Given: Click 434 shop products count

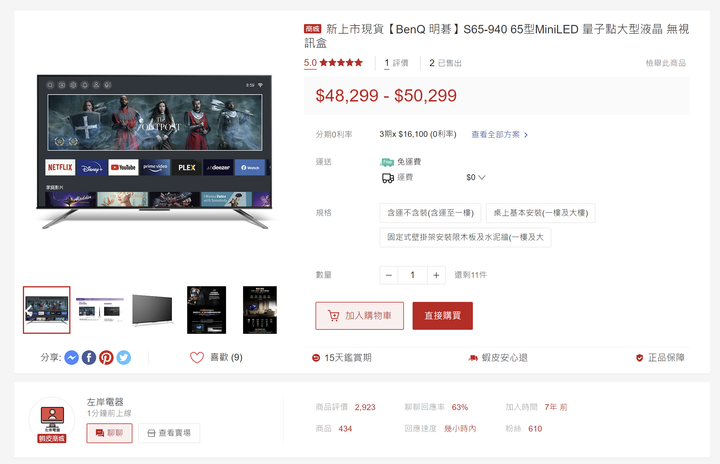Looking at the screenshot, I should click(345, 429).
